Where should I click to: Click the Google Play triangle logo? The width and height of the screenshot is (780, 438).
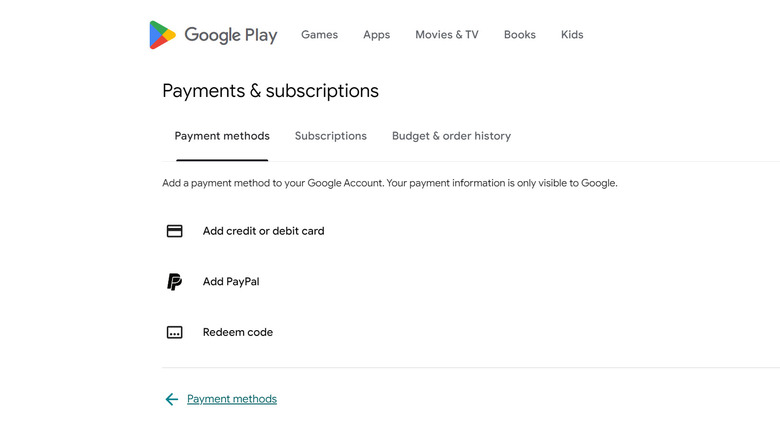pos(163,35)
